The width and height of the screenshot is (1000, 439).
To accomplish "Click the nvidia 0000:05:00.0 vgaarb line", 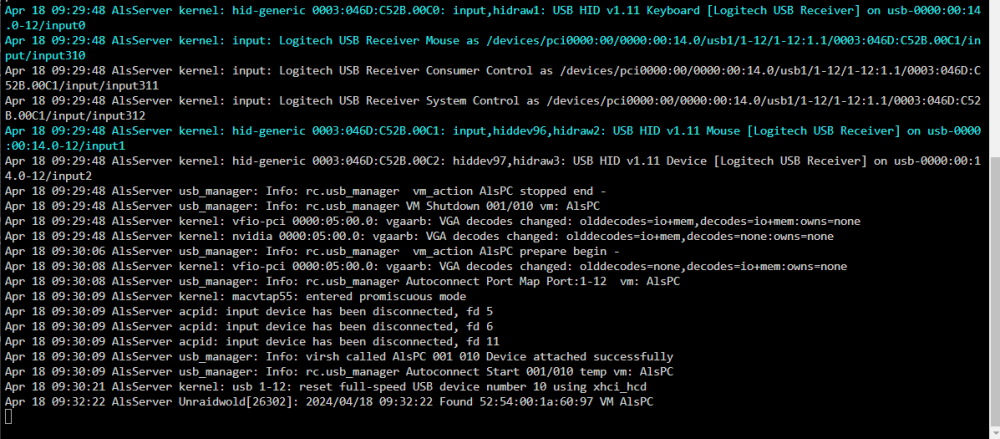I will pos(419,237).
